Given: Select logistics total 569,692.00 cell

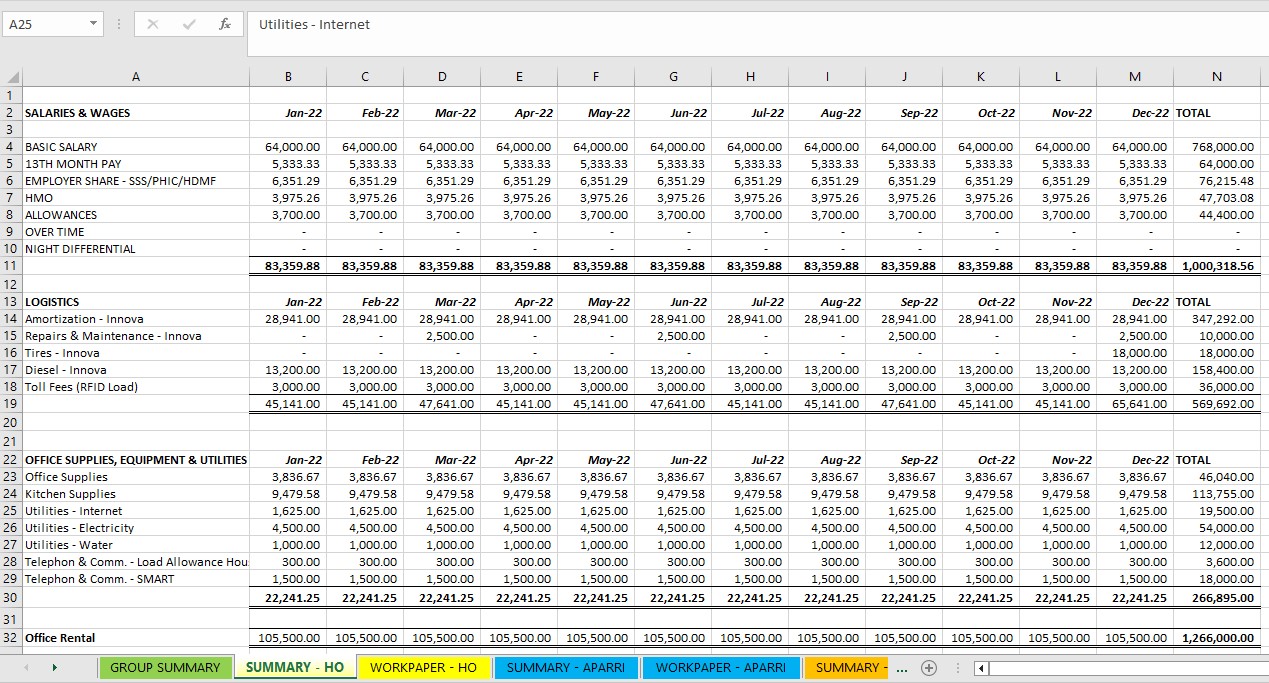Looking at the screenshot, I should pyautogui.click(x=1216, y=404).
